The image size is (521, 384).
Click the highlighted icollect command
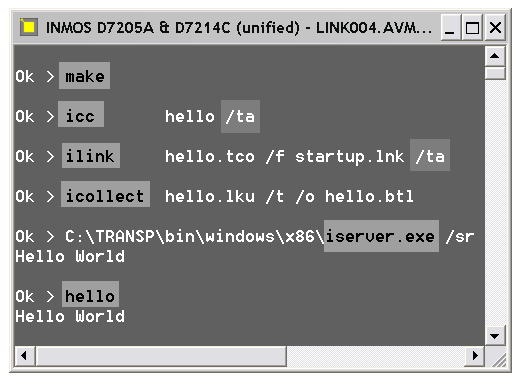point(105,194)
